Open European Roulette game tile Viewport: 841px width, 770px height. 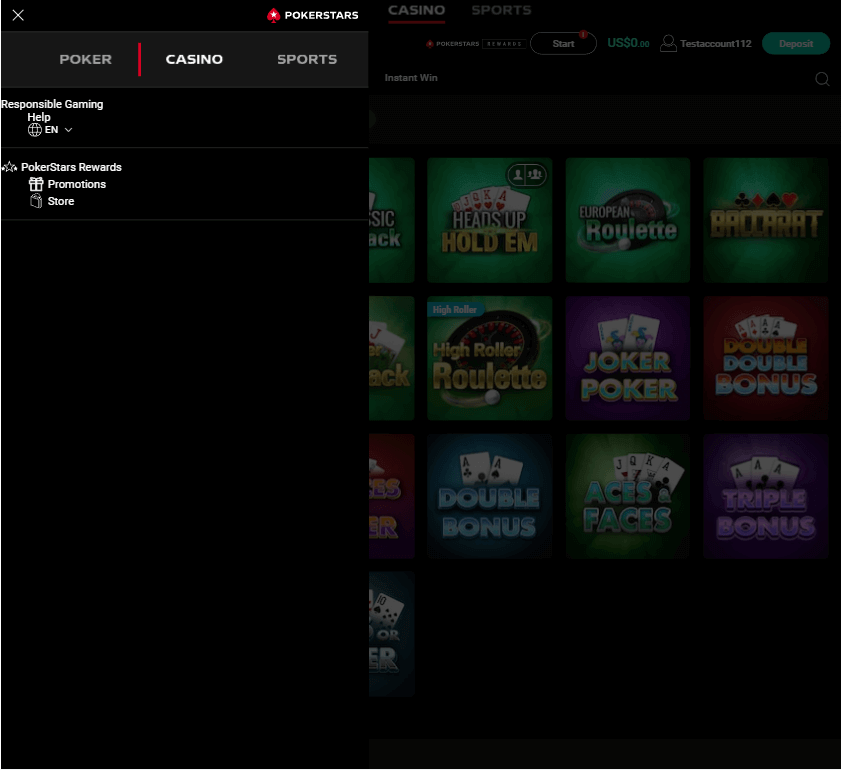click(628, 220)
